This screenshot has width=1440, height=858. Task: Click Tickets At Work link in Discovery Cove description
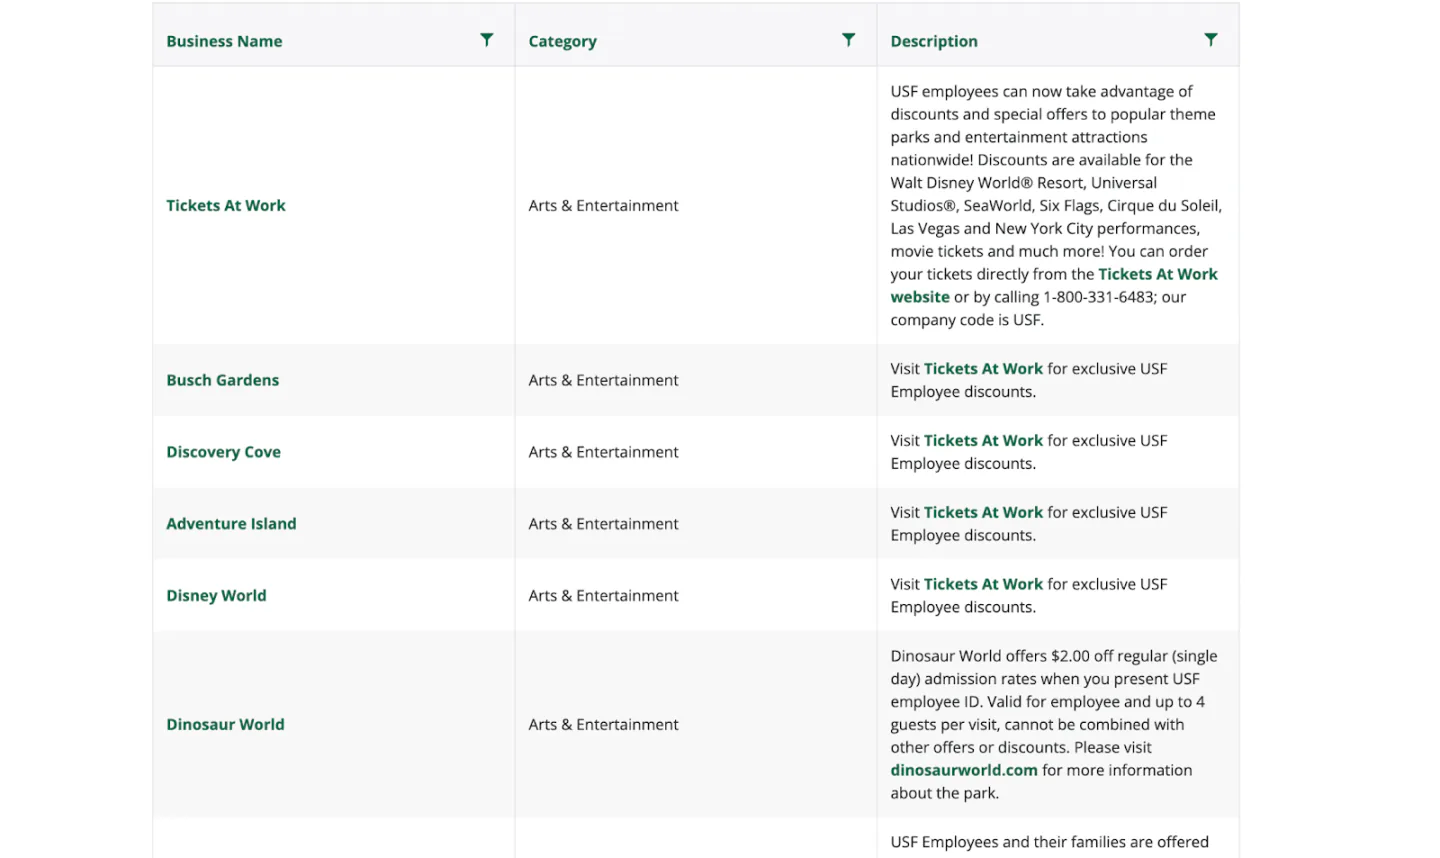pos(983,441)
